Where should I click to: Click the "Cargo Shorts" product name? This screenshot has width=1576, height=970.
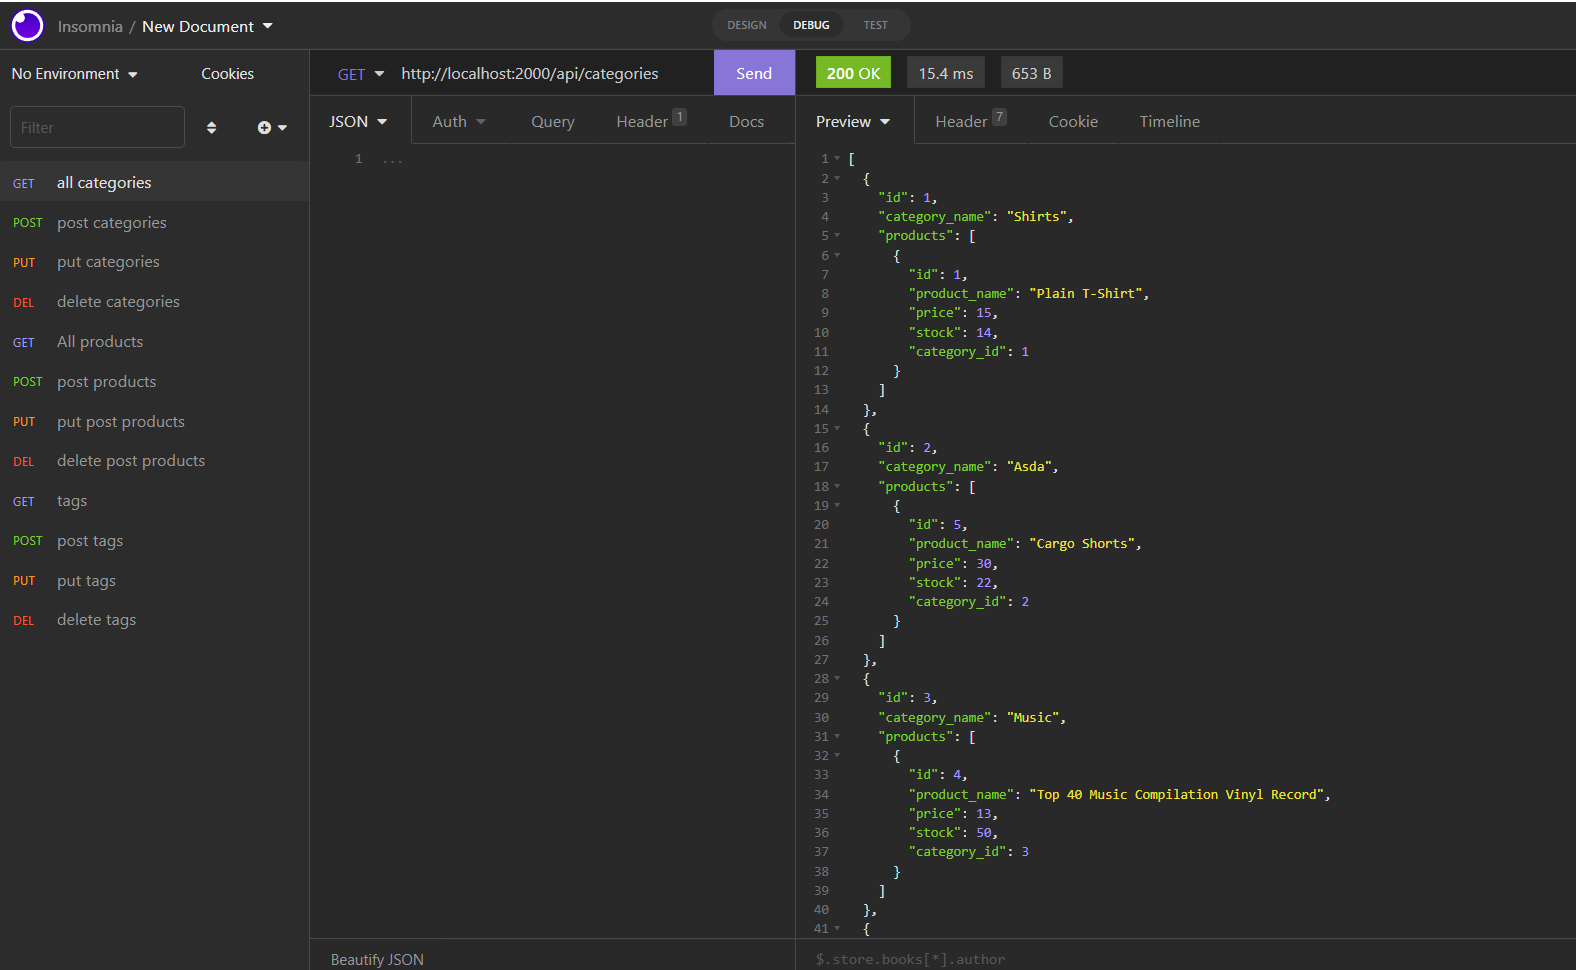click(x=1083, y=544)
